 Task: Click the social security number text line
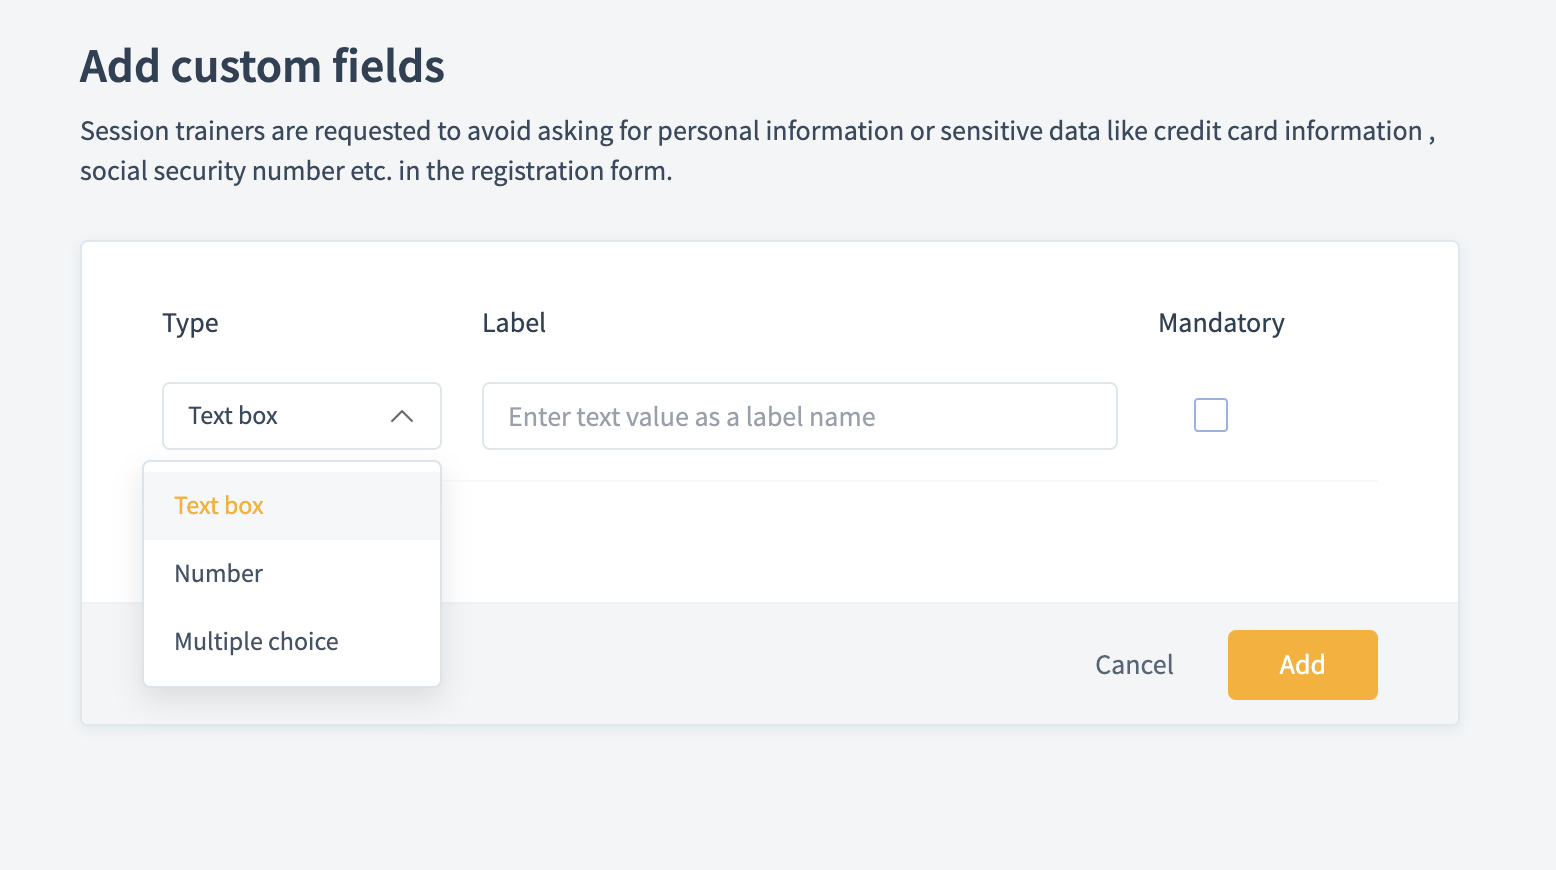click(x=212, y=171)
